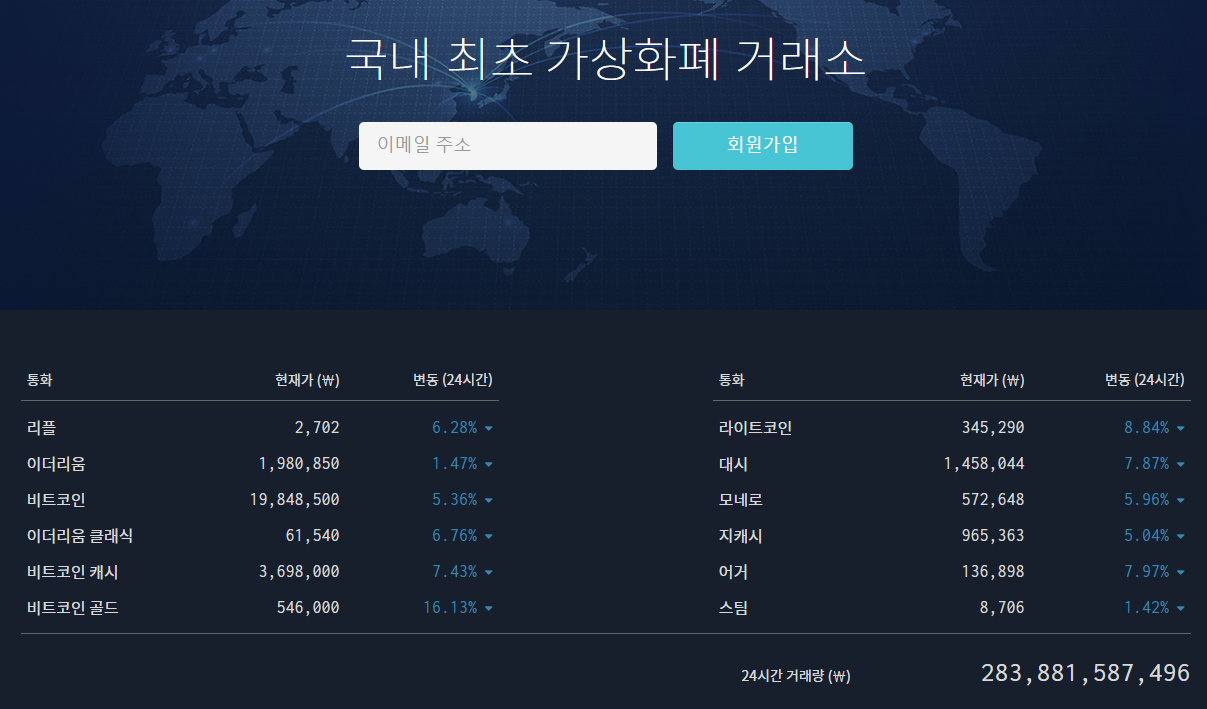Click the 24시간 거래량 (₩) label
1207x709 pixels.
click(x=796, y=676)
